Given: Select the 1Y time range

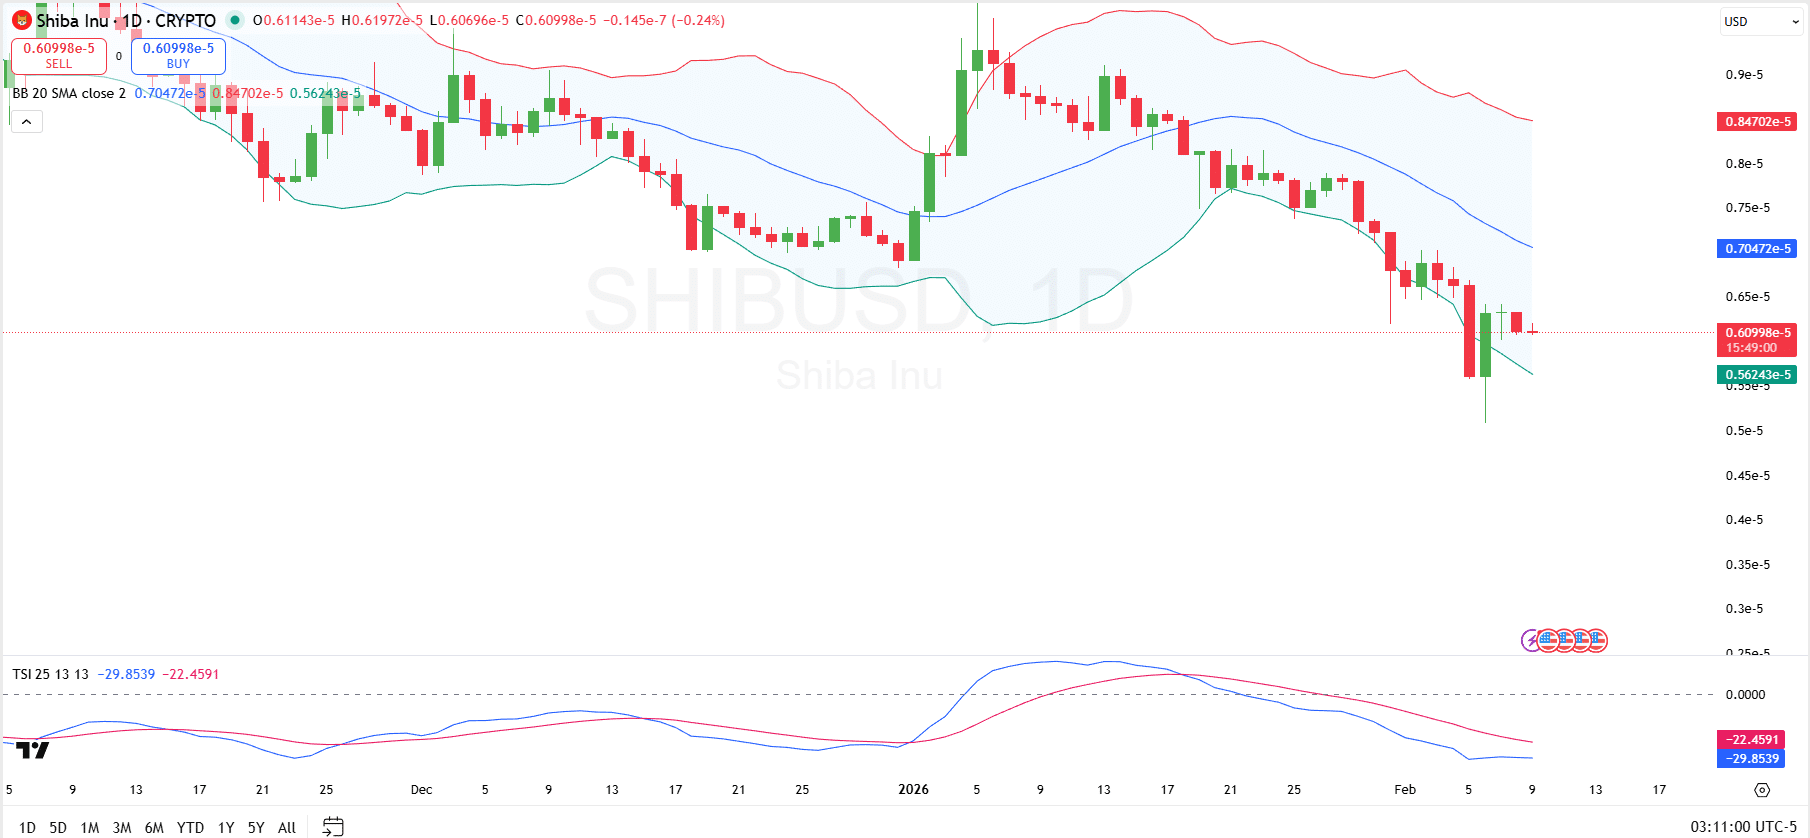Looking at the screenshot, I should pos(226,827).
